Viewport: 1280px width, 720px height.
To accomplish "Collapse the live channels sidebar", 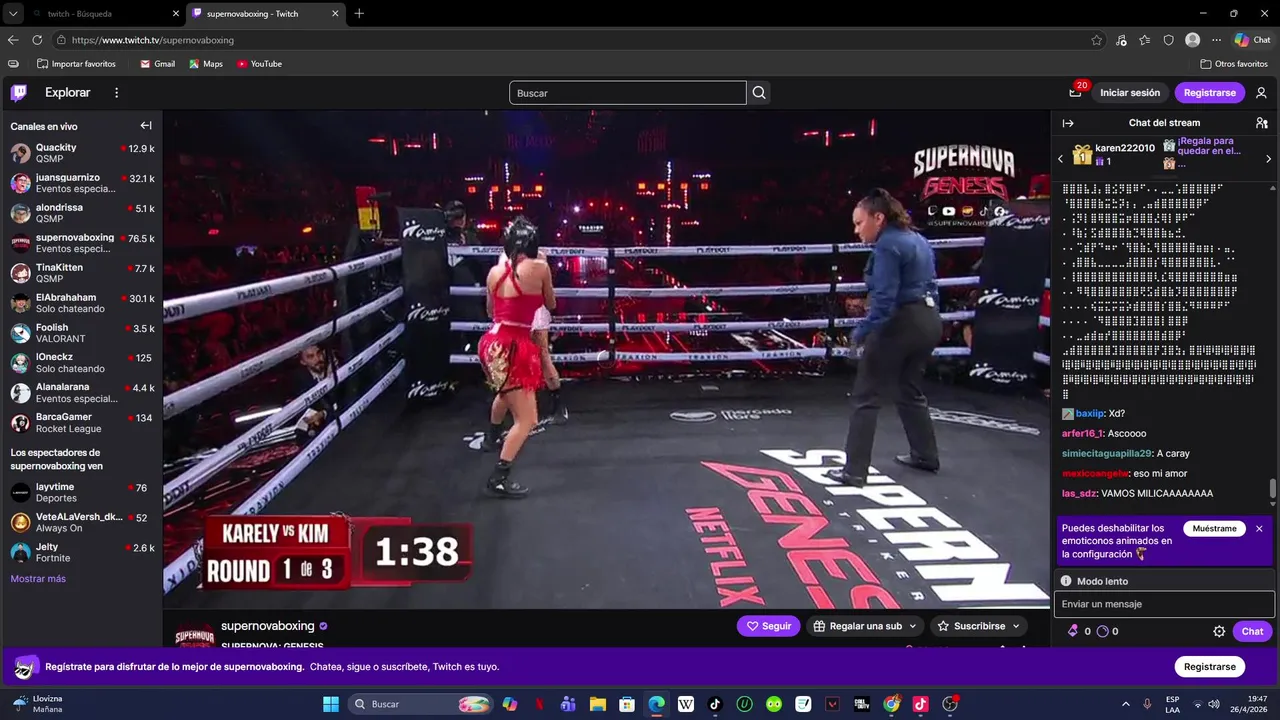I will 146,126.
